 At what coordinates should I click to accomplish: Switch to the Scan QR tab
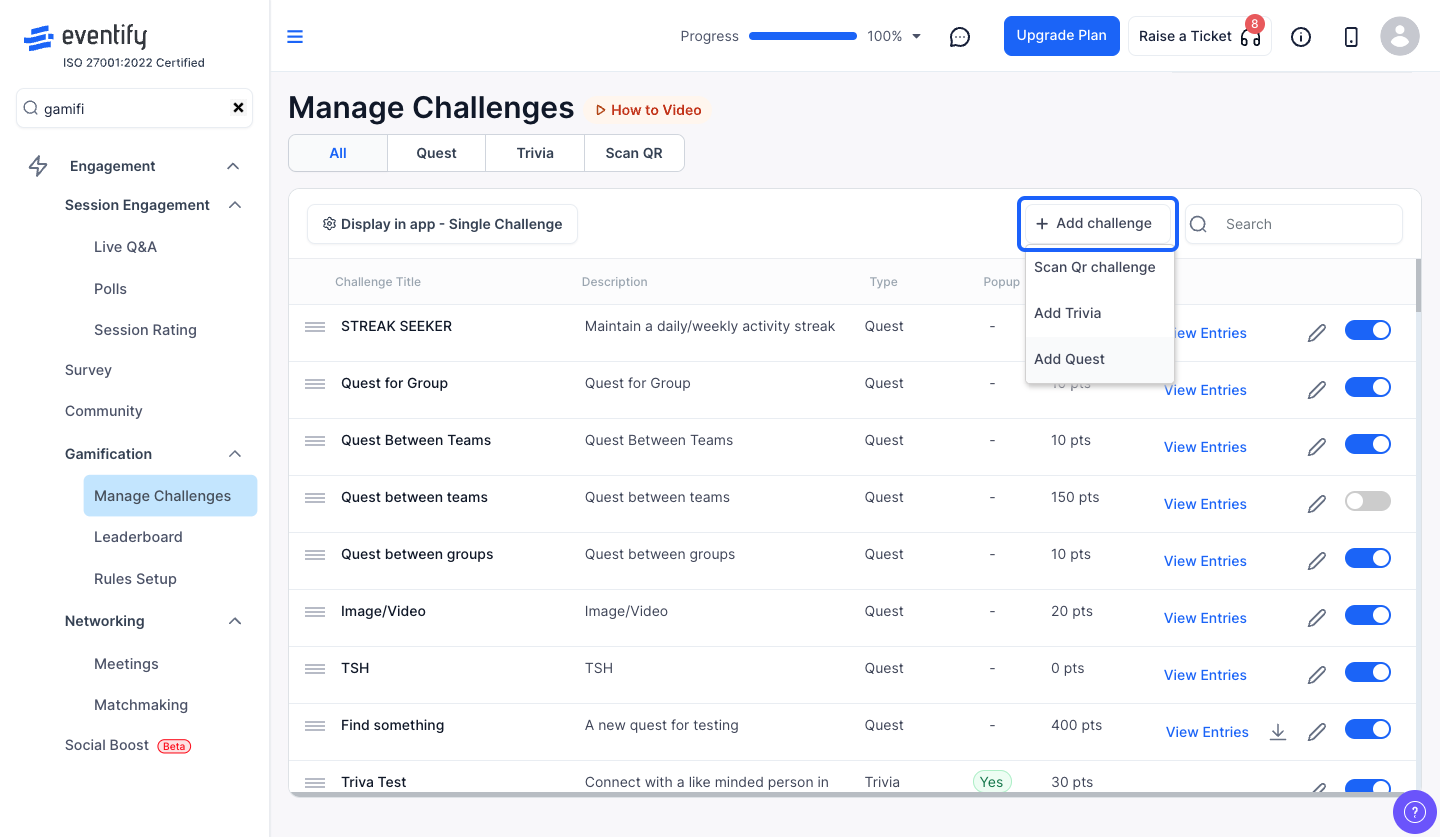[634, 153]
